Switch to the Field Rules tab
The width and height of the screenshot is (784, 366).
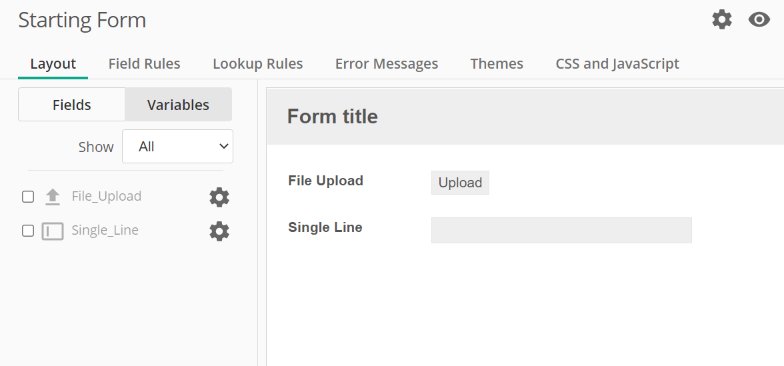pyautogui.click(x=144, y=64)
